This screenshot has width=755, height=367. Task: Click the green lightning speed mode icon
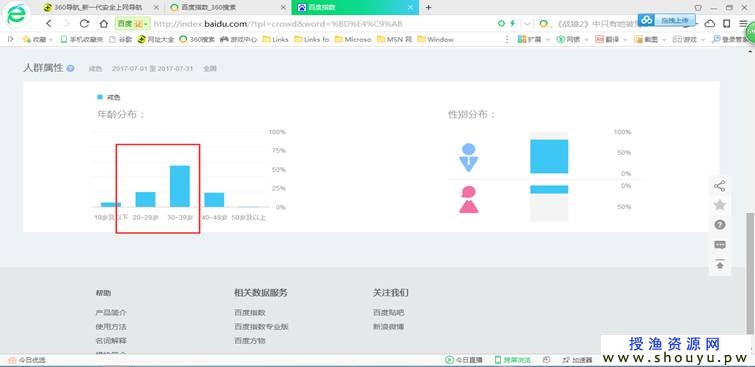(x=512, y=23)
